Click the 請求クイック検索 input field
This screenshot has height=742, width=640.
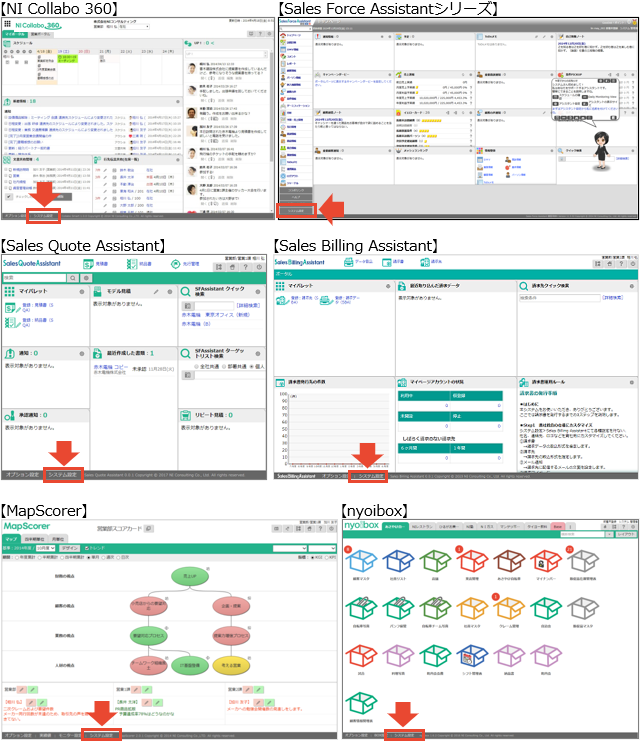560,298
